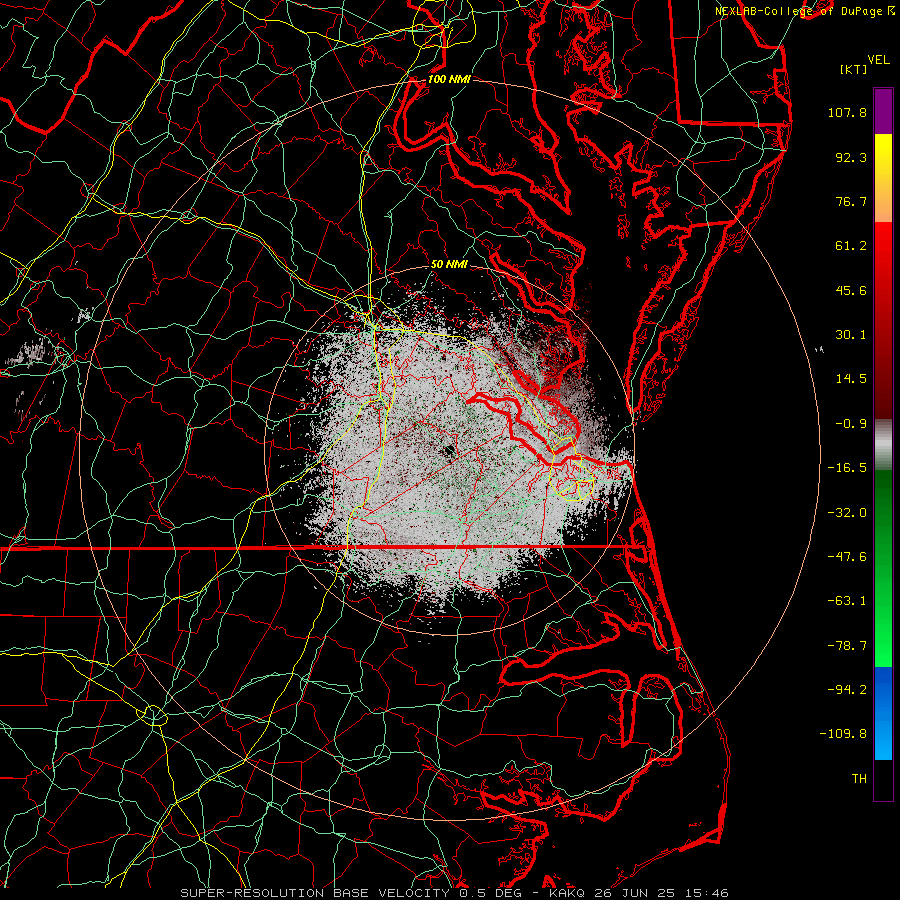Click the 100 NMI range ring label
Screen dimensions: 900x900
(x=449, y=79)
